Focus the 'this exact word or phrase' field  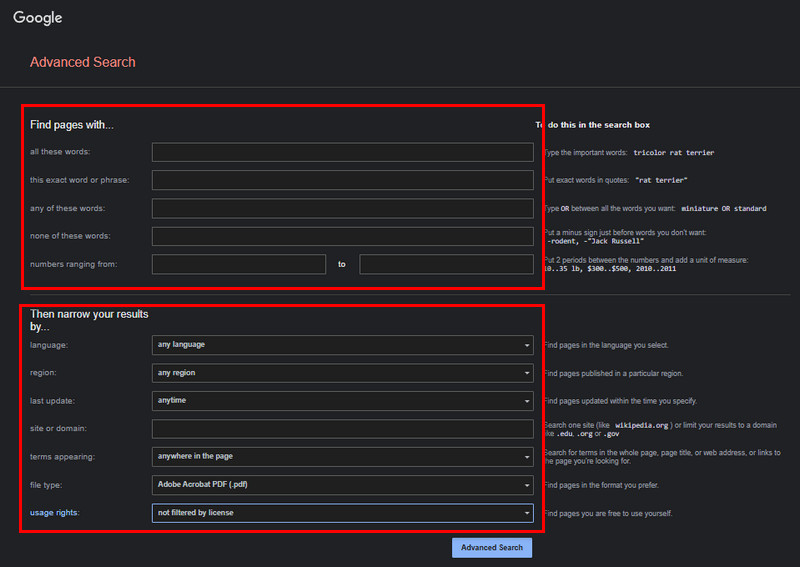click(x=342, y=180)
